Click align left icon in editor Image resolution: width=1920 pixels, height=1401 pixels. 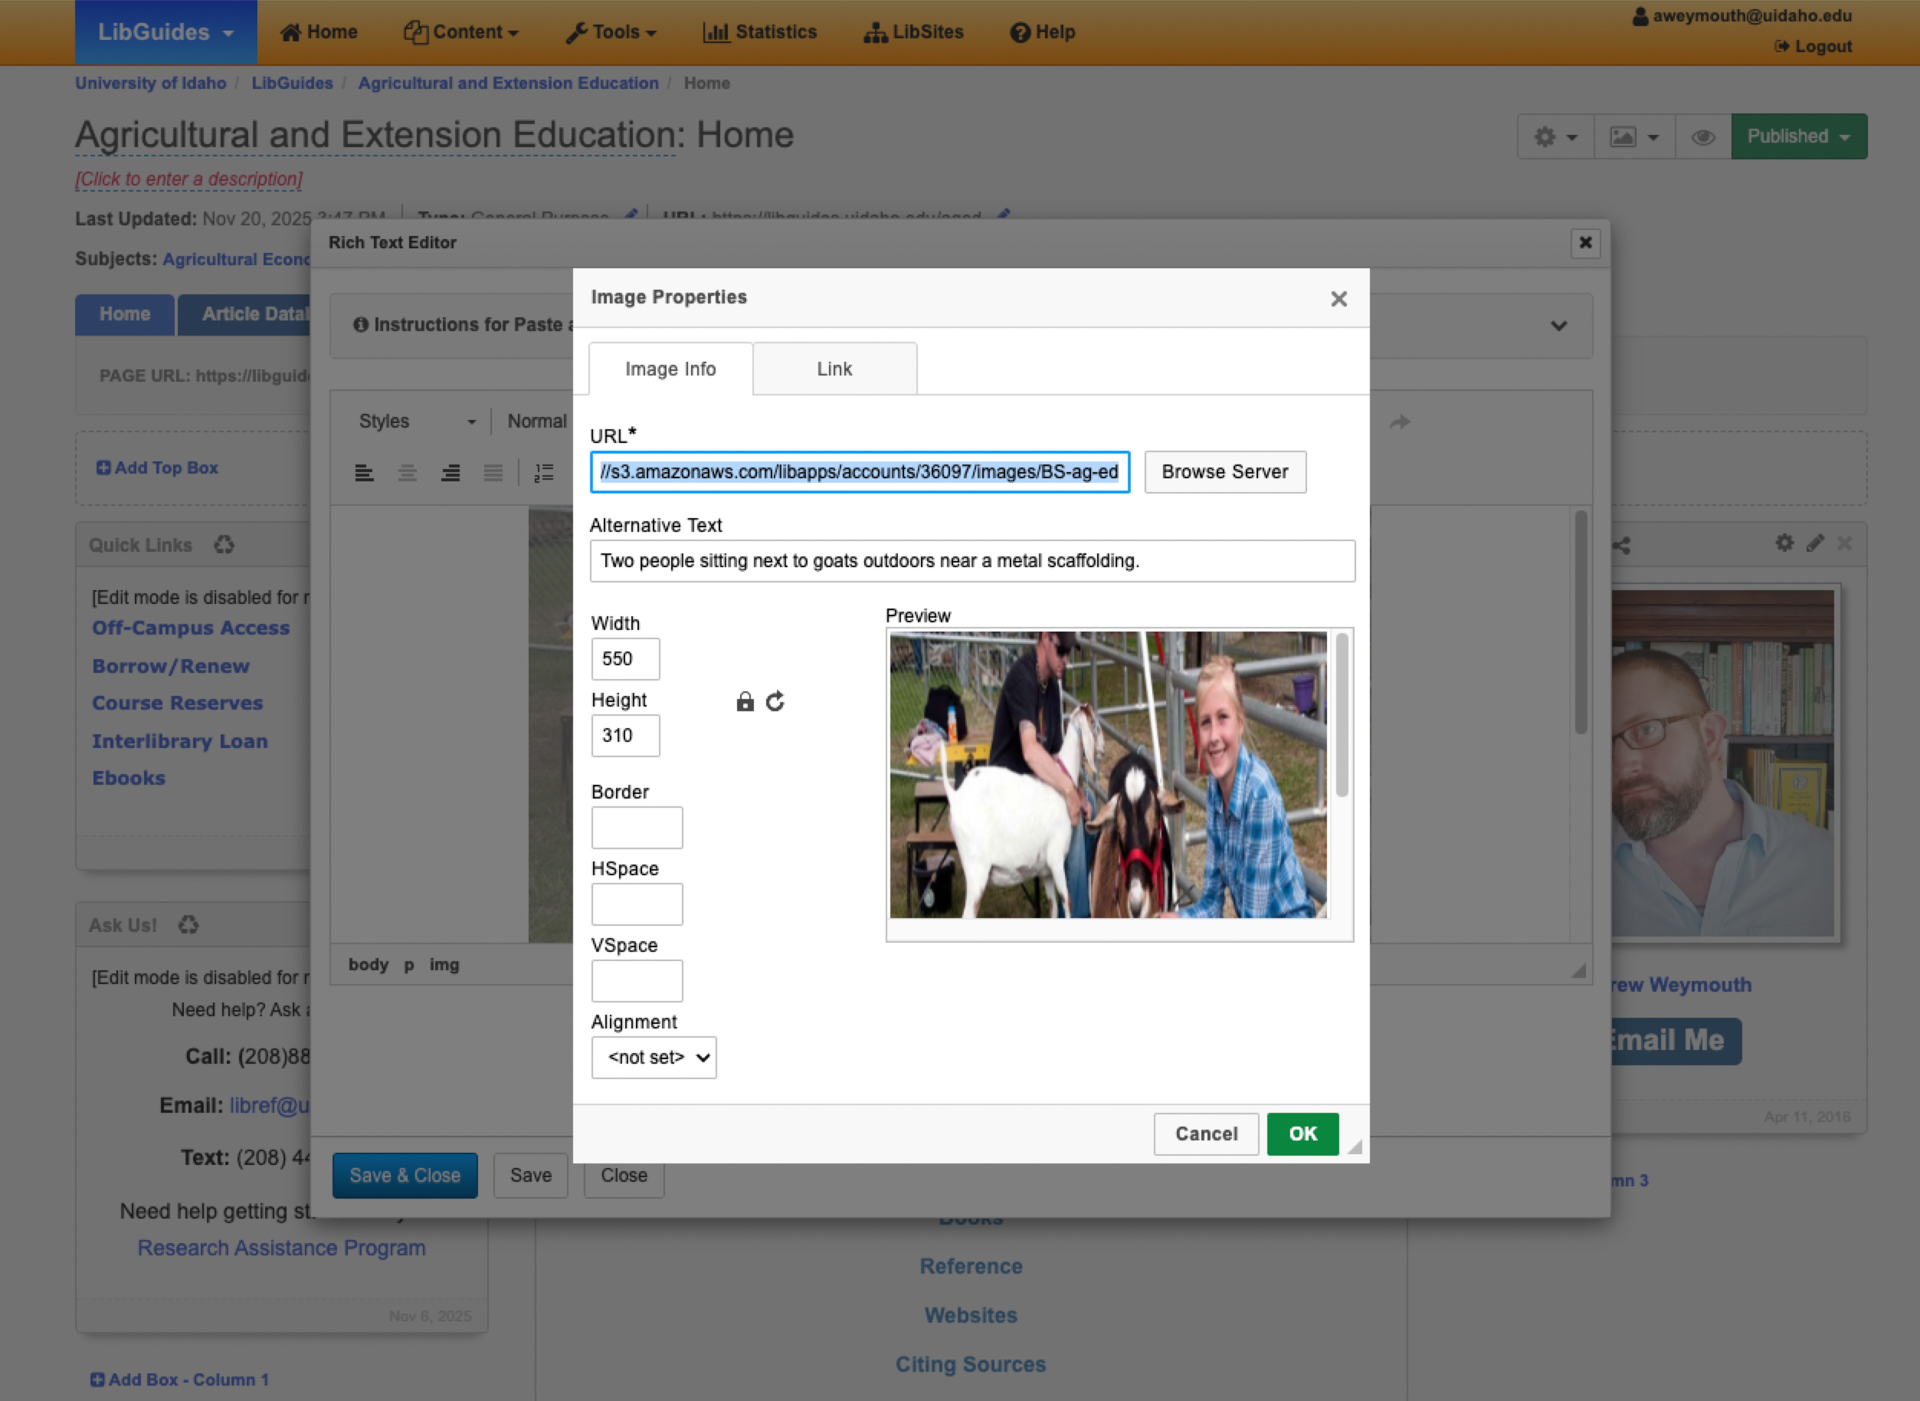click(x=364, y=473)
